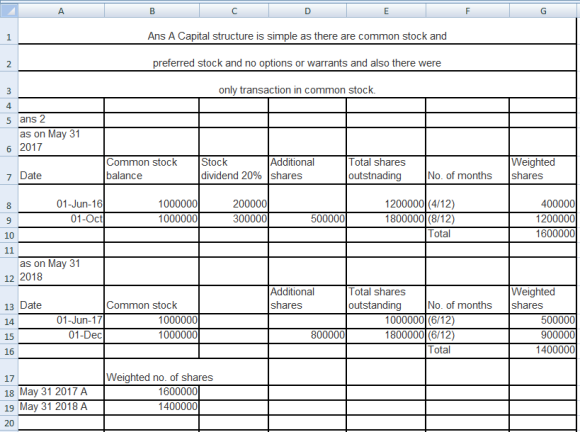Viewport: 580px width, 432px height.
Task: Click cell containing 'ans 2'
Action: (61, 120)
